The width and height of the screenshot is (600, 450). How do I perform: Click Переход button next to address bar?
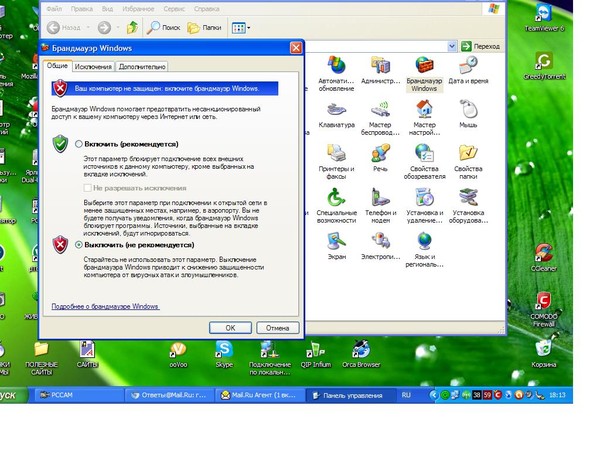coord(481,46)
